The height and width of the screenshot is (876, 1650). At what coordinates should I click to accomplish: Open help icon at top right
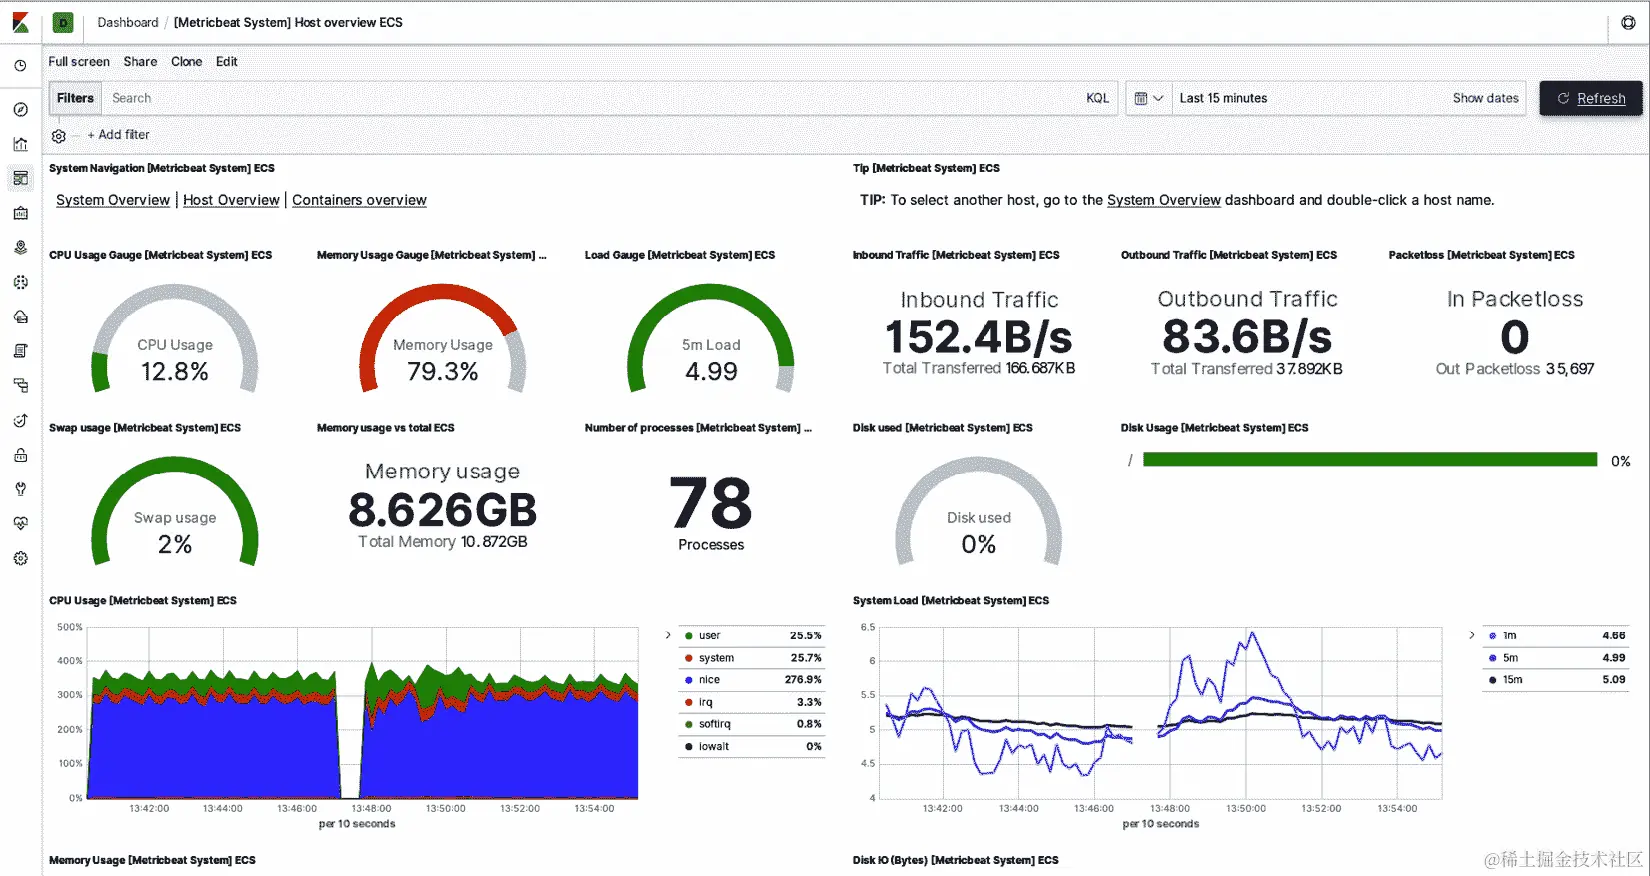[x=1628, y=22]
